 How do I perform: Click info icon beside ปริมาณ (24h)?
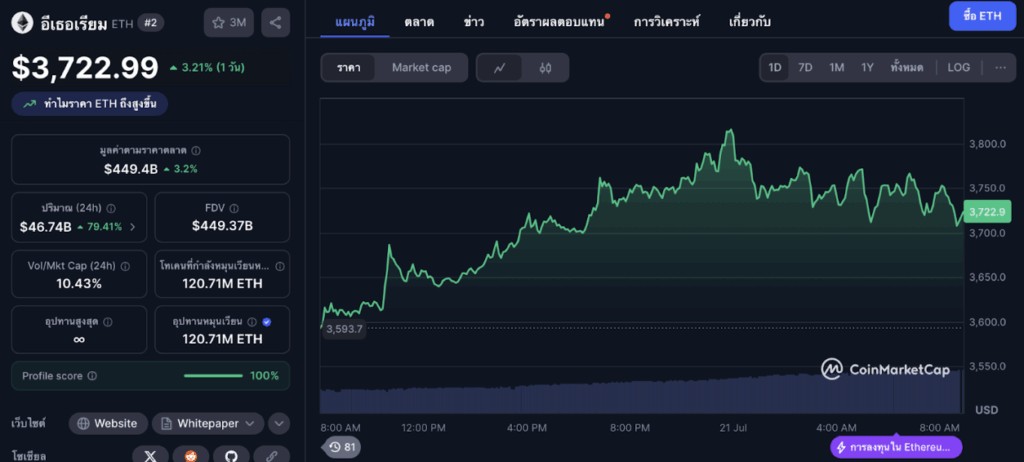coord(111,208)
